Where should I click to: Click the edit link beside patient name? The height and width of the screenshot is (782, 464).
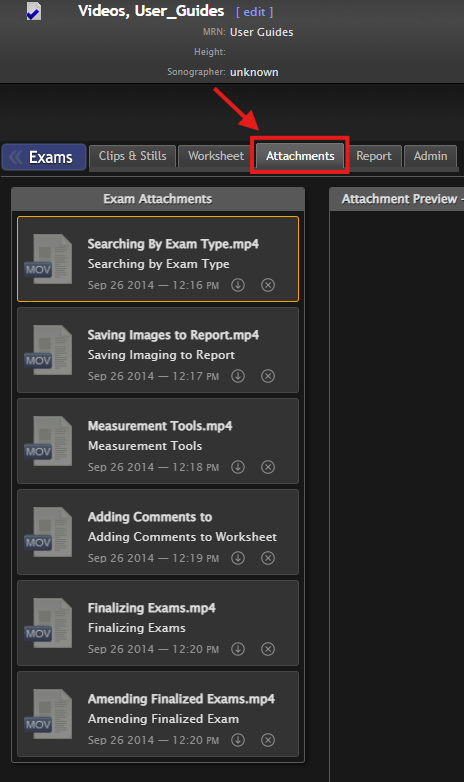point(254,12)
